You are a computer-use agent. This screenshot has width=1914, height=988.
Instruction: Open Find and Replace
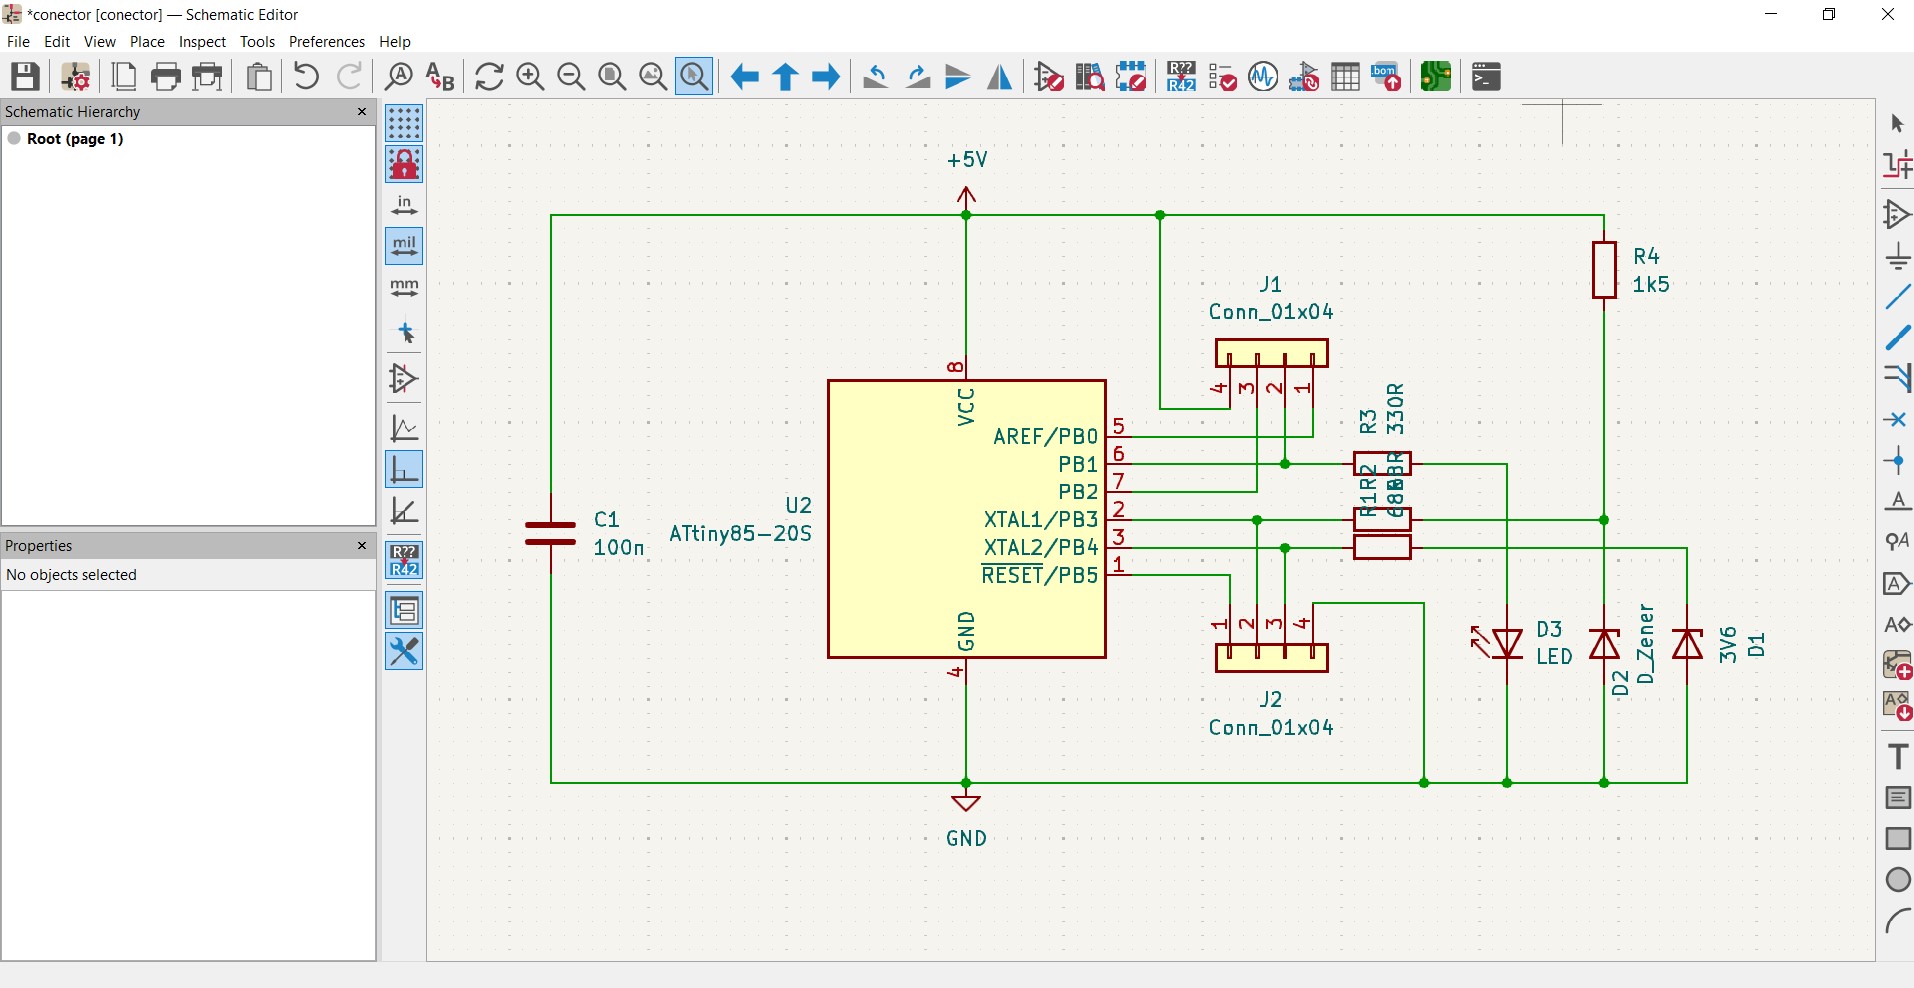(440, 76)
